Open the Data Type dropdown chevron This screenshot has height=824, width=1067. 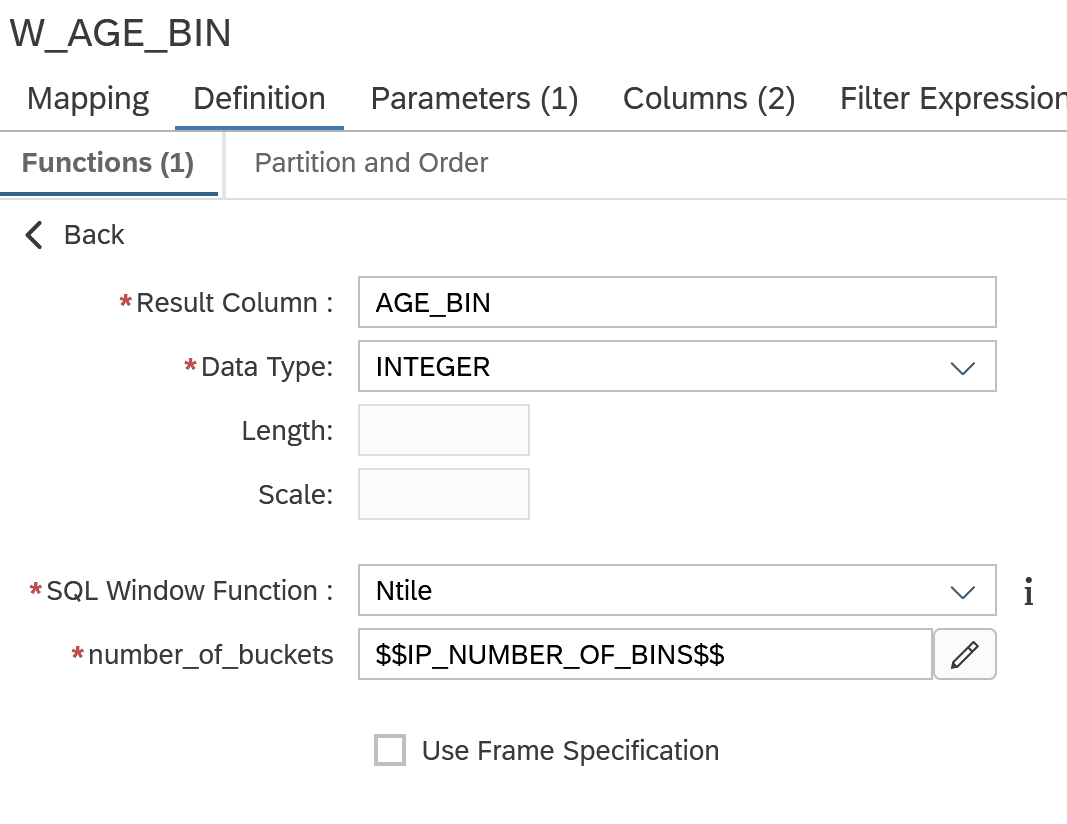click(962, 367)
